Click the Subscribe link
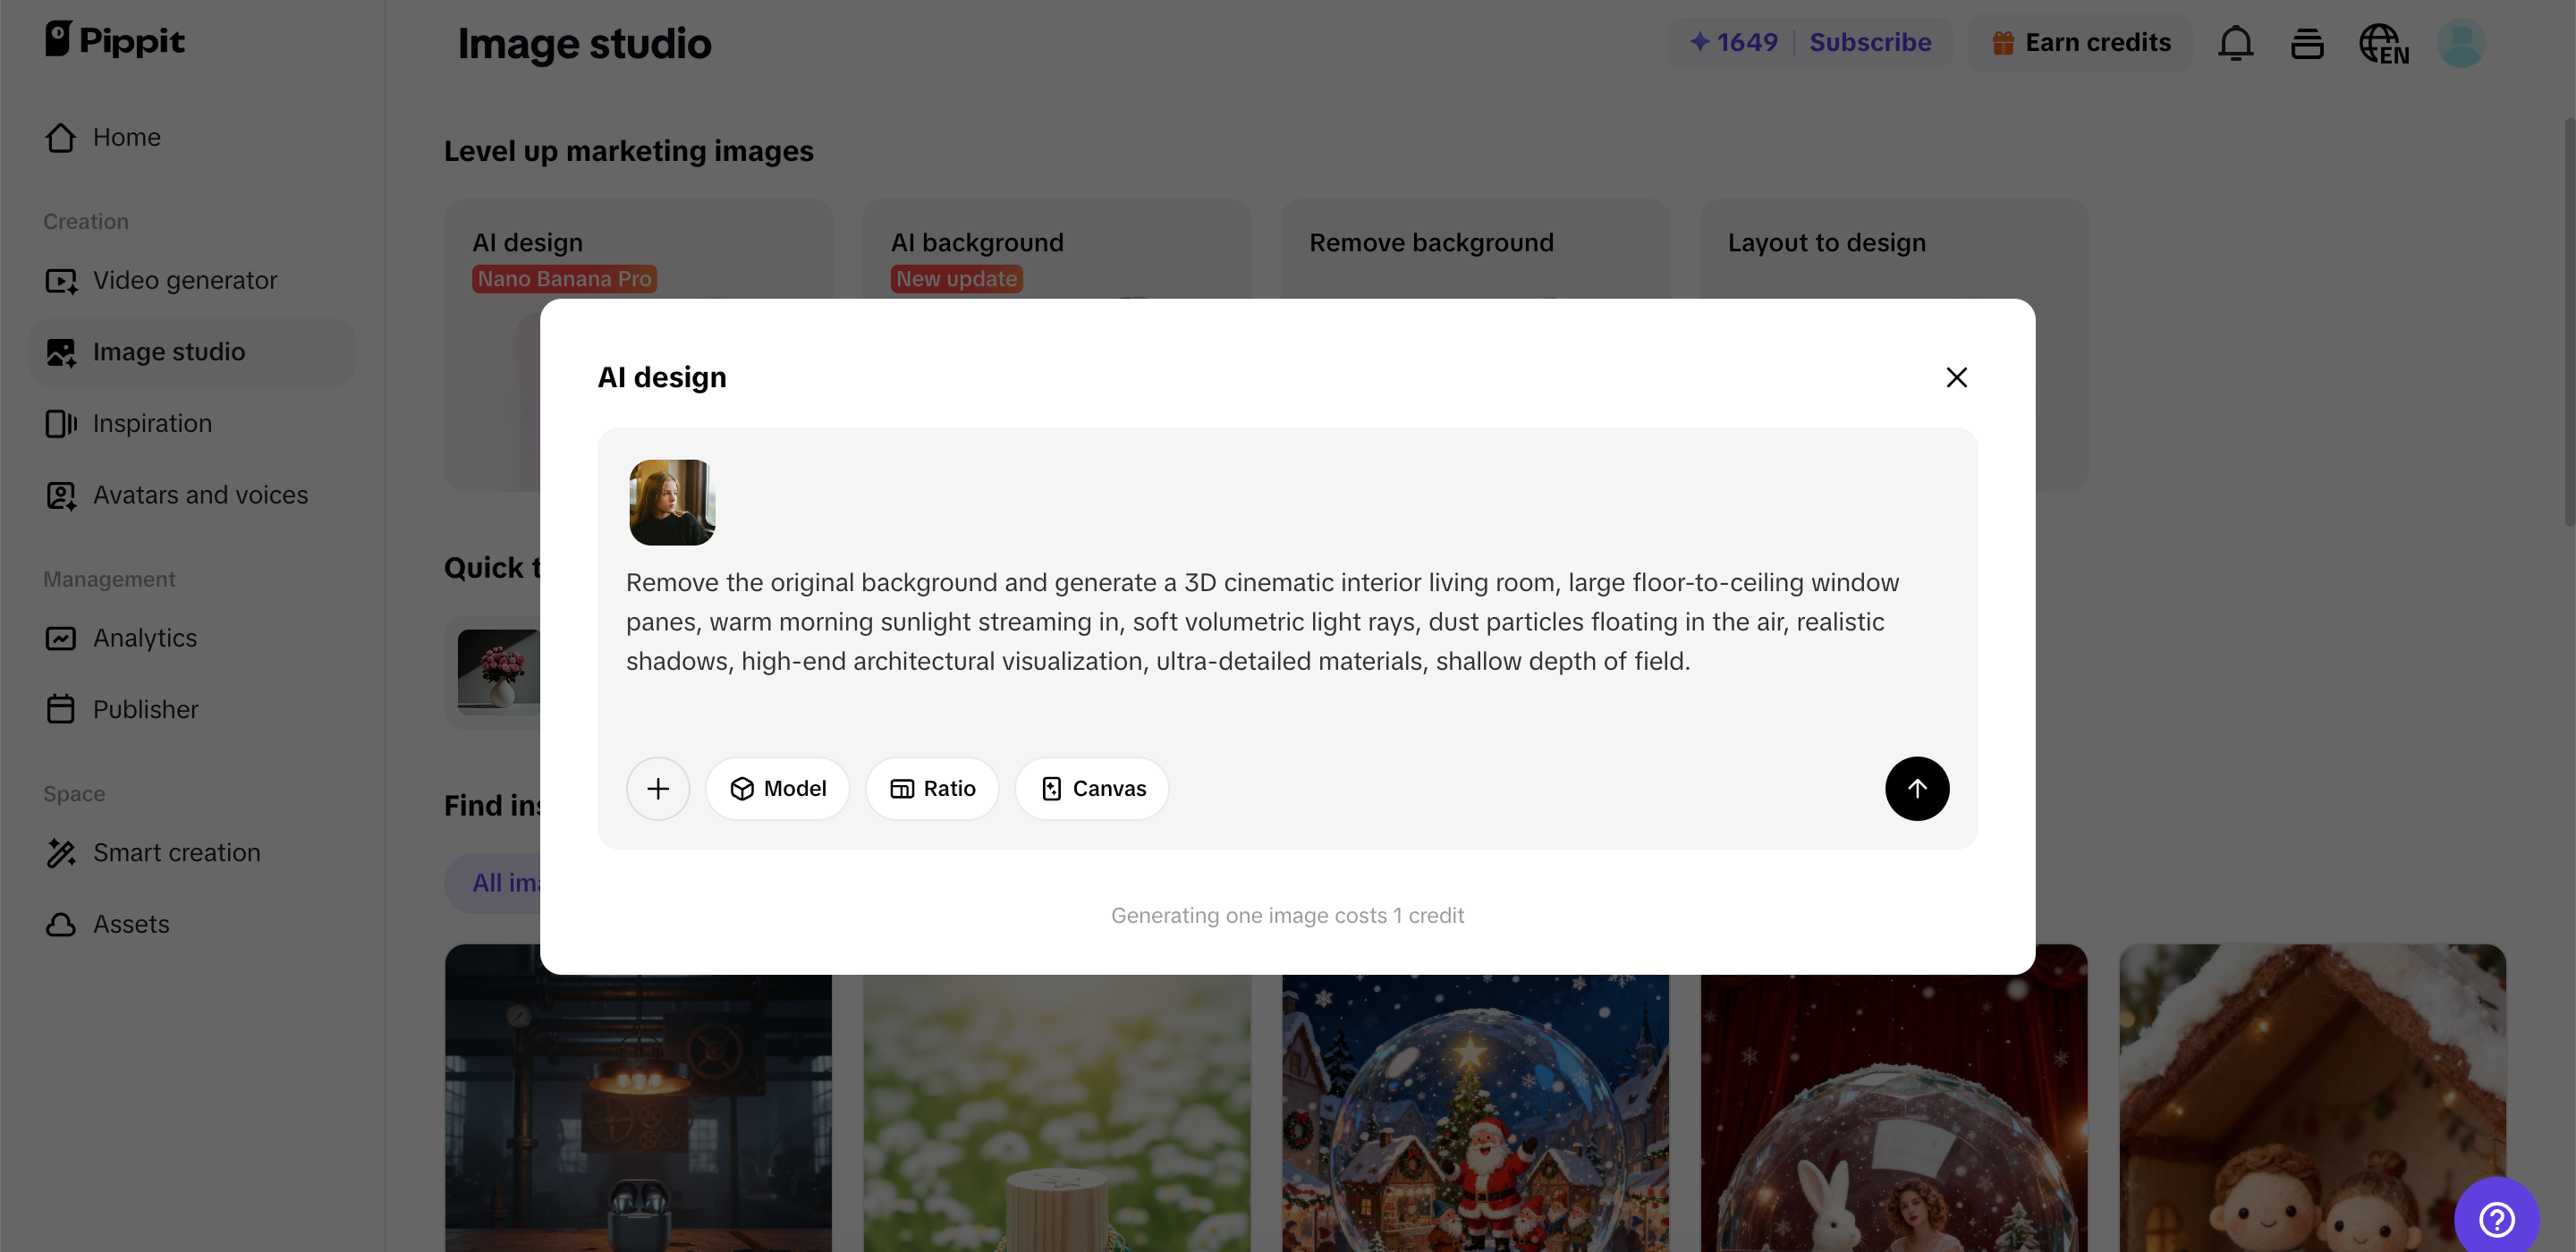Screen dimensions: 2576x1252 pos(1870,43)
